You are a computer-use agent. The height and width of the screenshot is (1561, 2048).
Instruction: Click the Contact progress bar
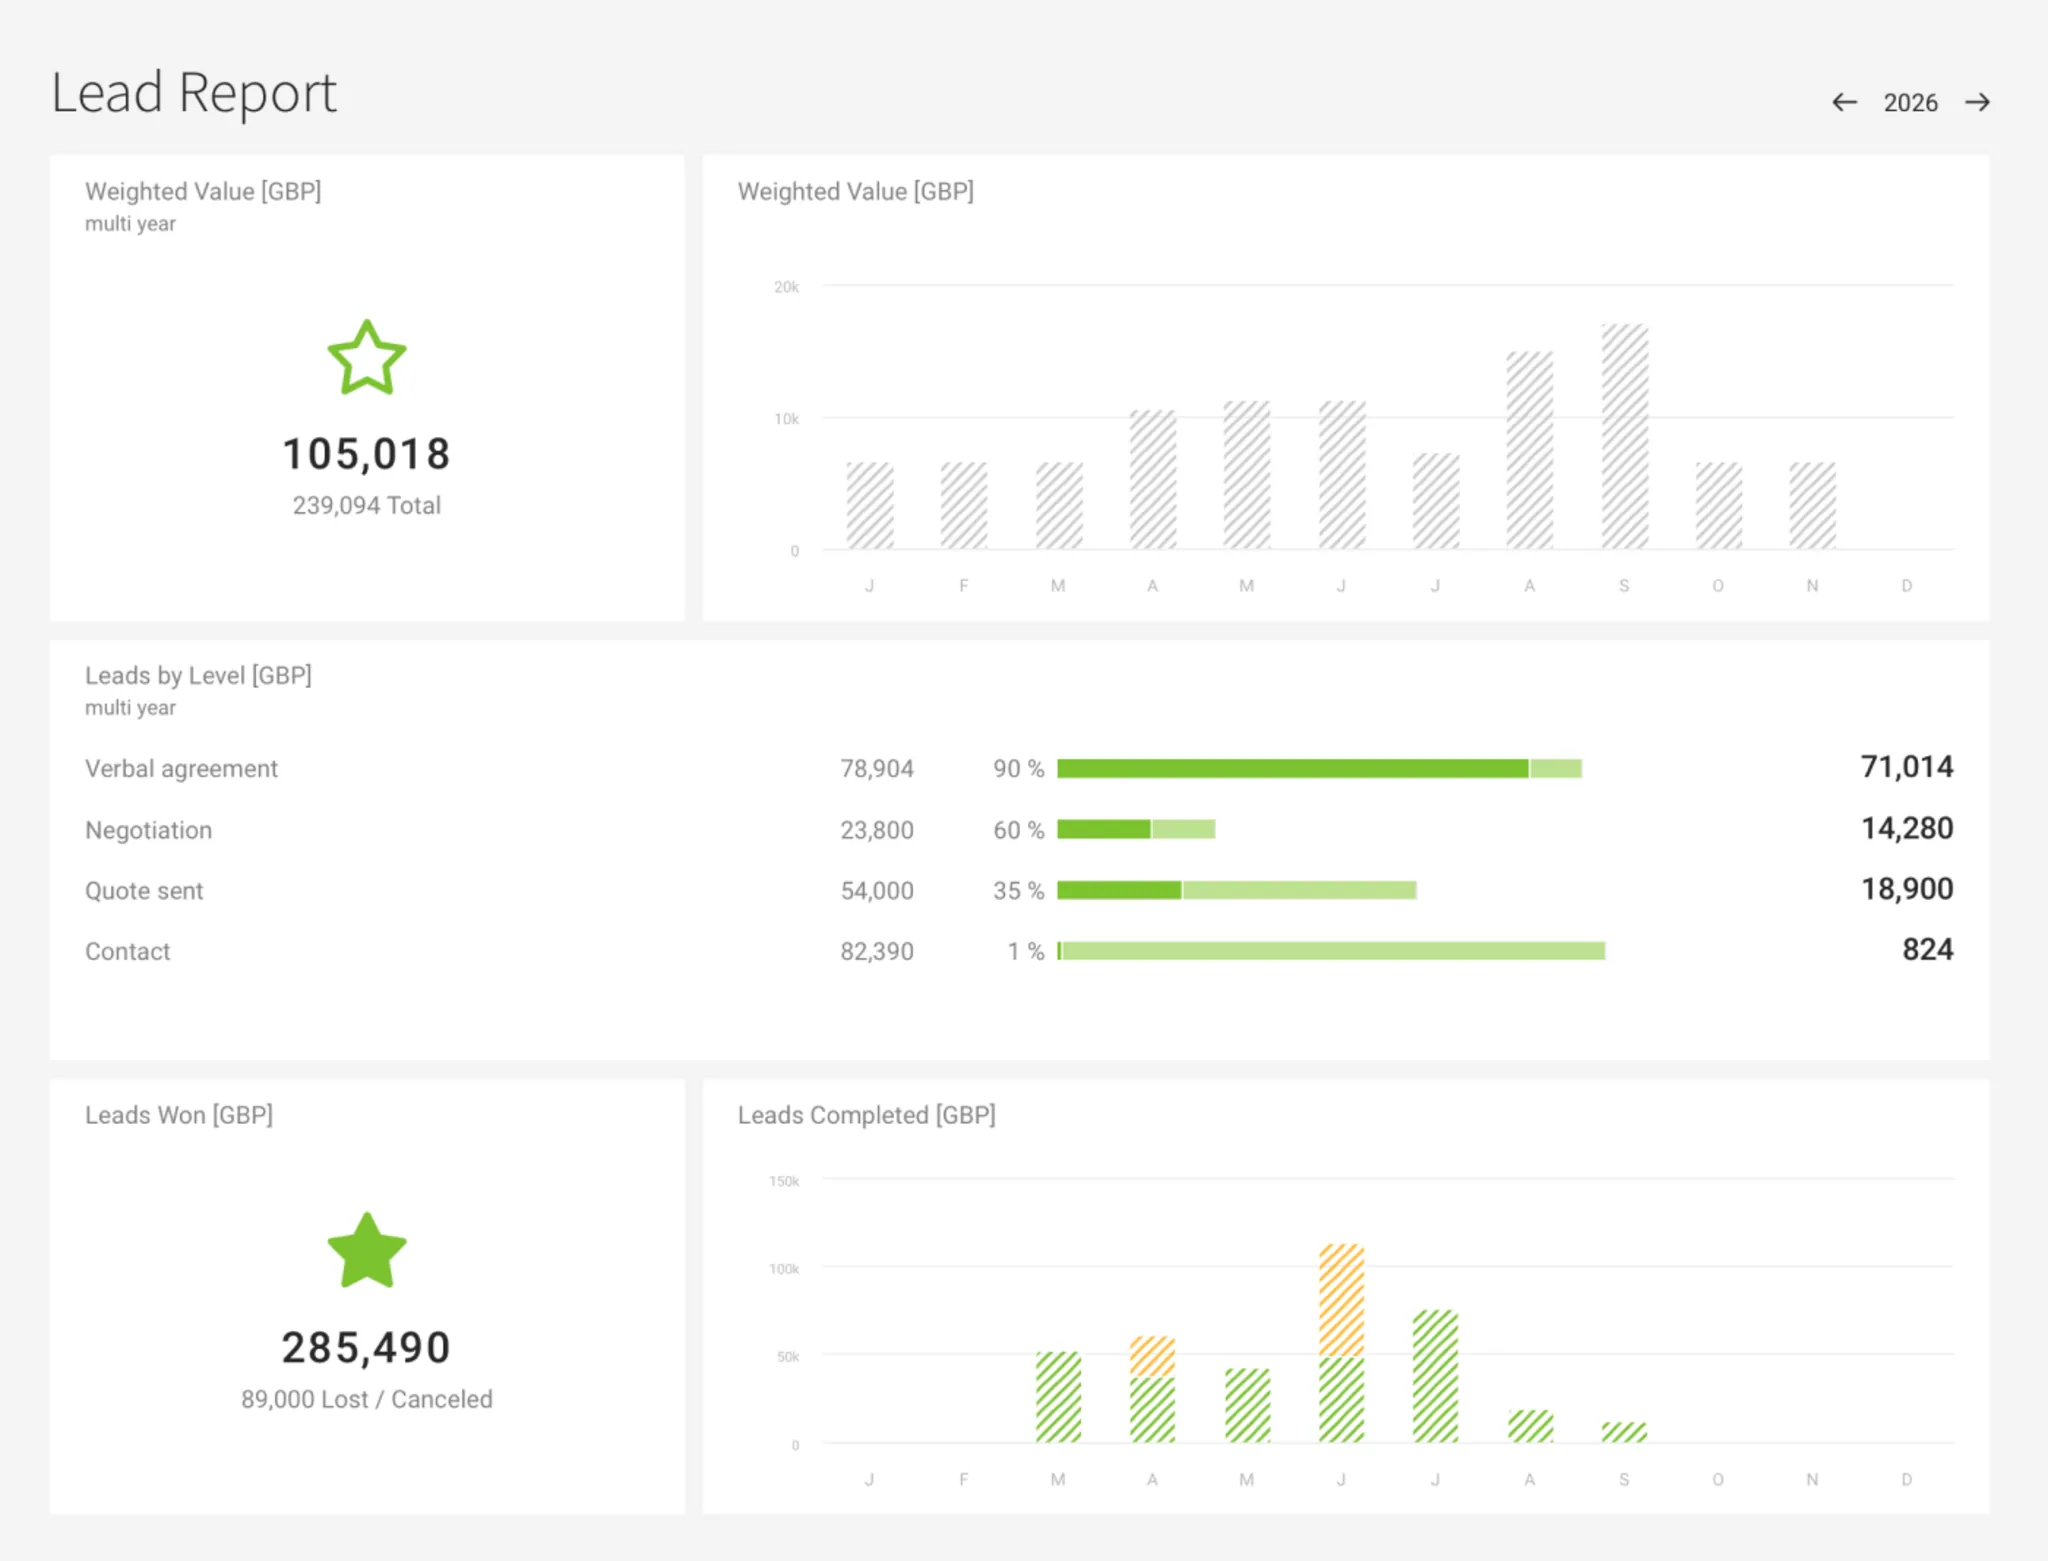pos(1331,951)
